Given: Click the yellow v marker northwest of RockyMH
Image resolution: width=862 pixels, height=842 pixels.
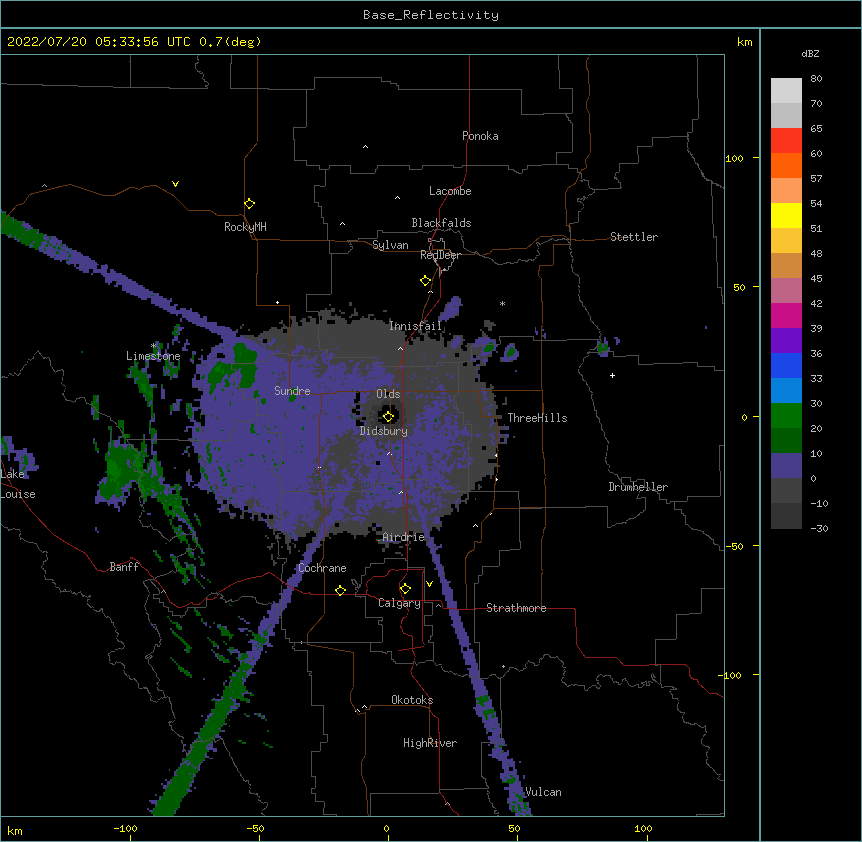Looking at the screenshot, I should (175, 184).
